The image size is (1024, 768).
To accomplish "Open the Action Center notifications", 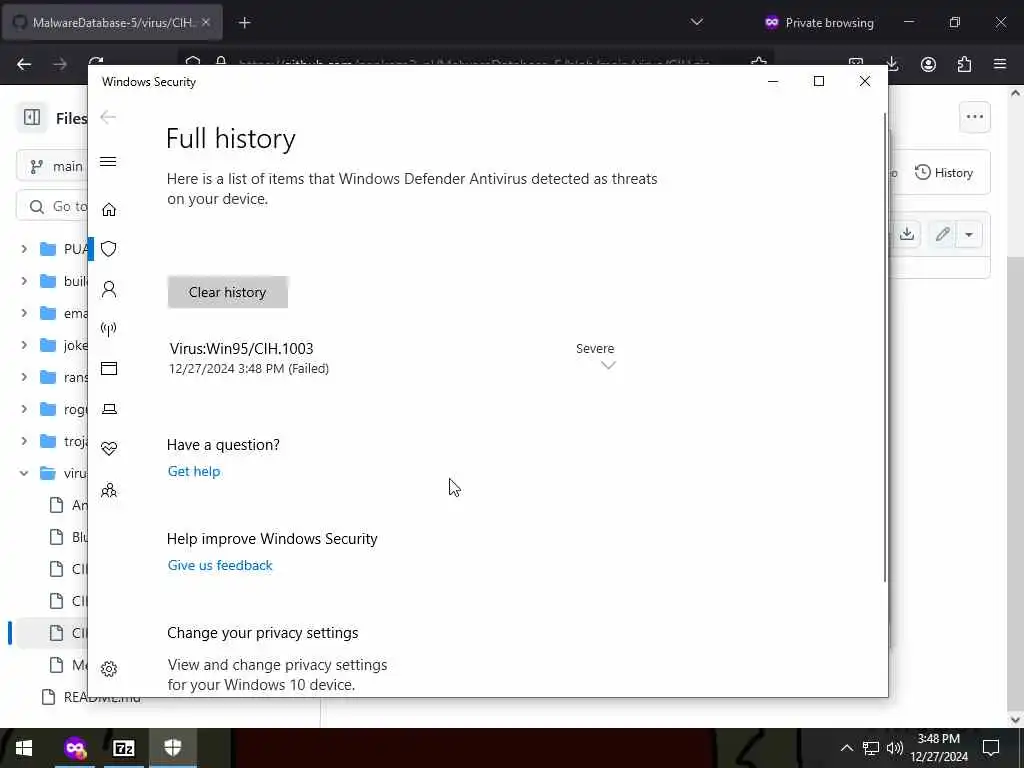I will [991, 748].
